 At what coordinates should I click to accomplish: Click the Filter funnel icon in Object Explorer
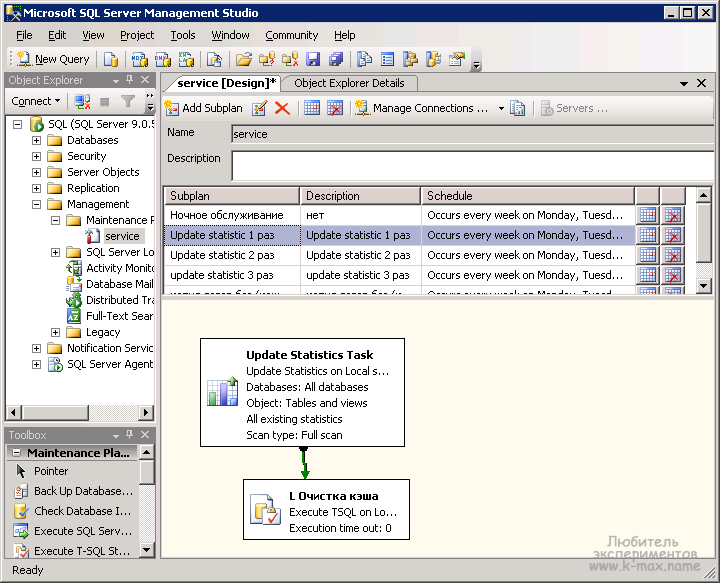point(128,101)
